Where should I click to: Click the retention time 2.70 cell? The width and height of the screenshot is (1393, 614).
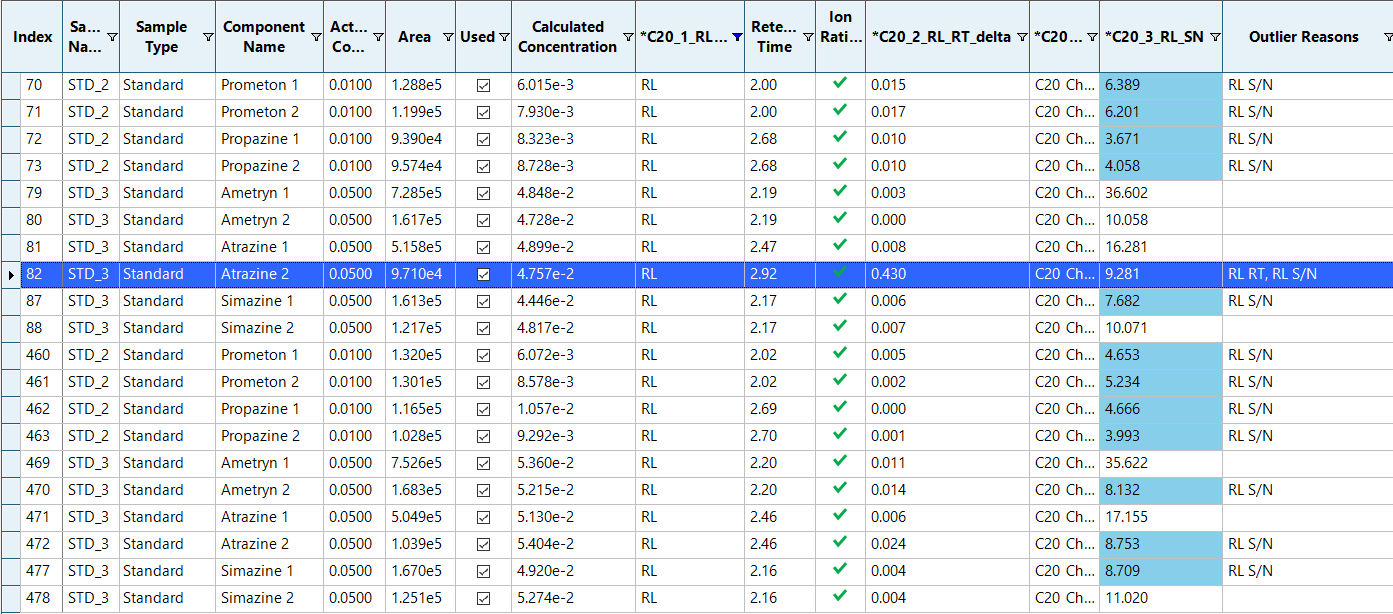[x=780, y=436]
